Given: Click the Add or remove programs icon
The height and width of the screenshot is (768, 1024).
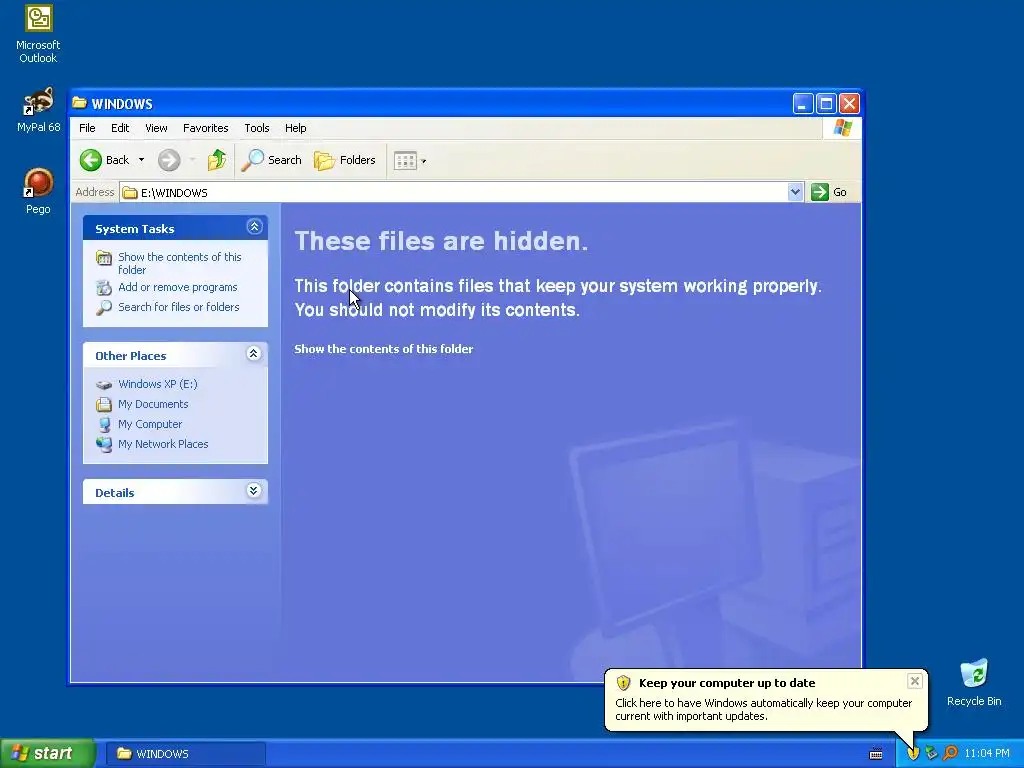Looking at the screenshot, I should 104,287.
